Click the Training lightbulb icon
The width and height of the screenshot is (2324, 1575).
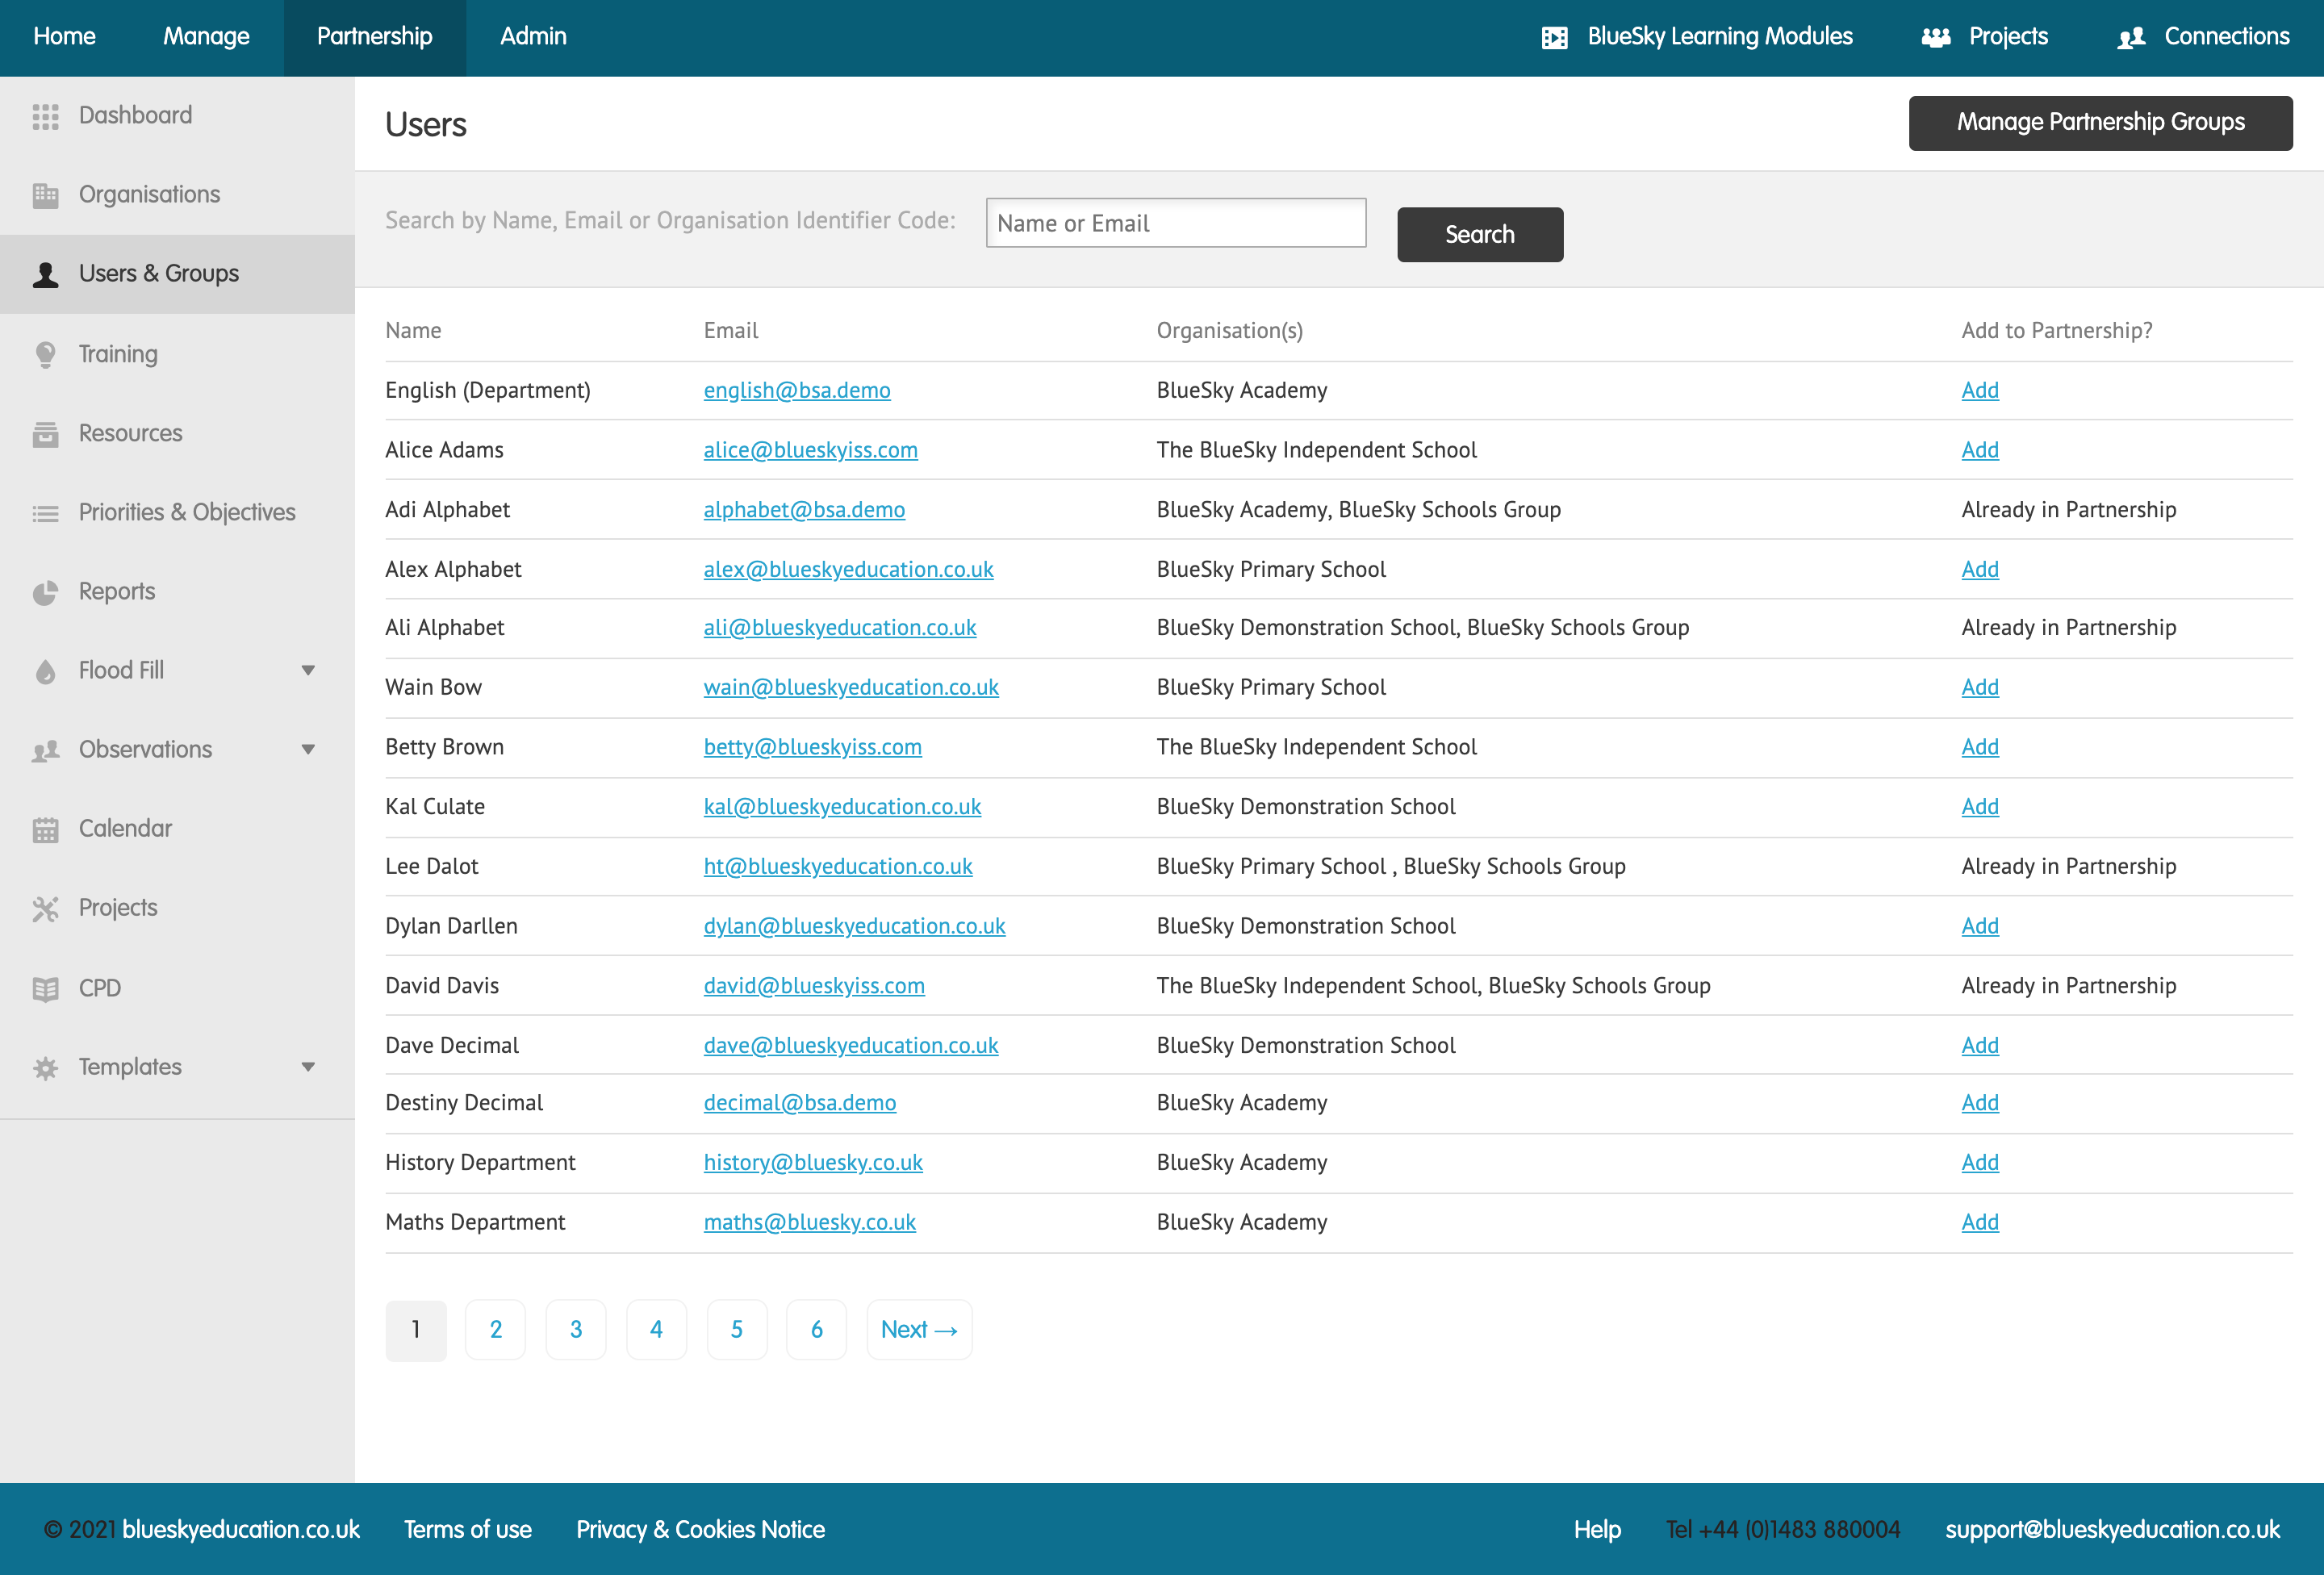(x=45, y=354)
